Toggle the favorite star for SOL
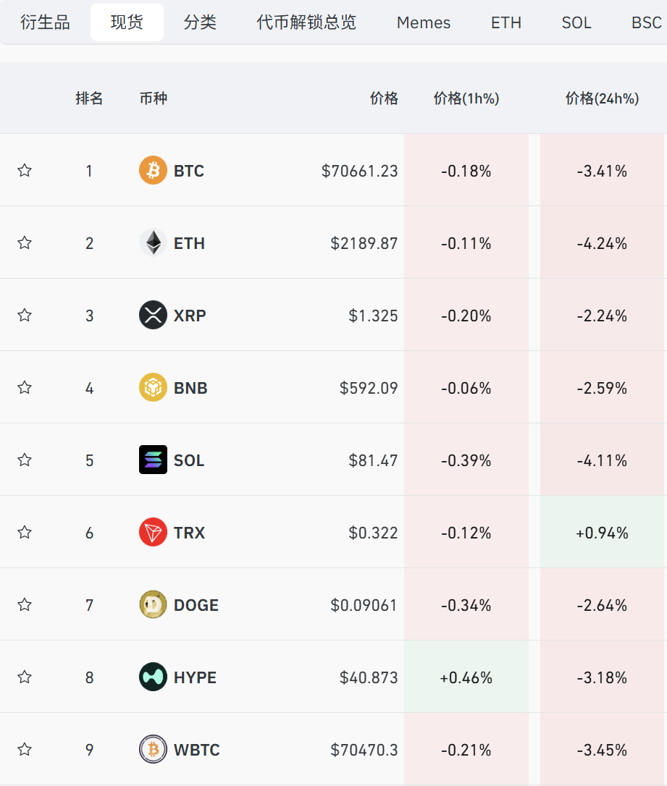Image resolution: width=667 pixels, height=786 pixels. (25, 460)
